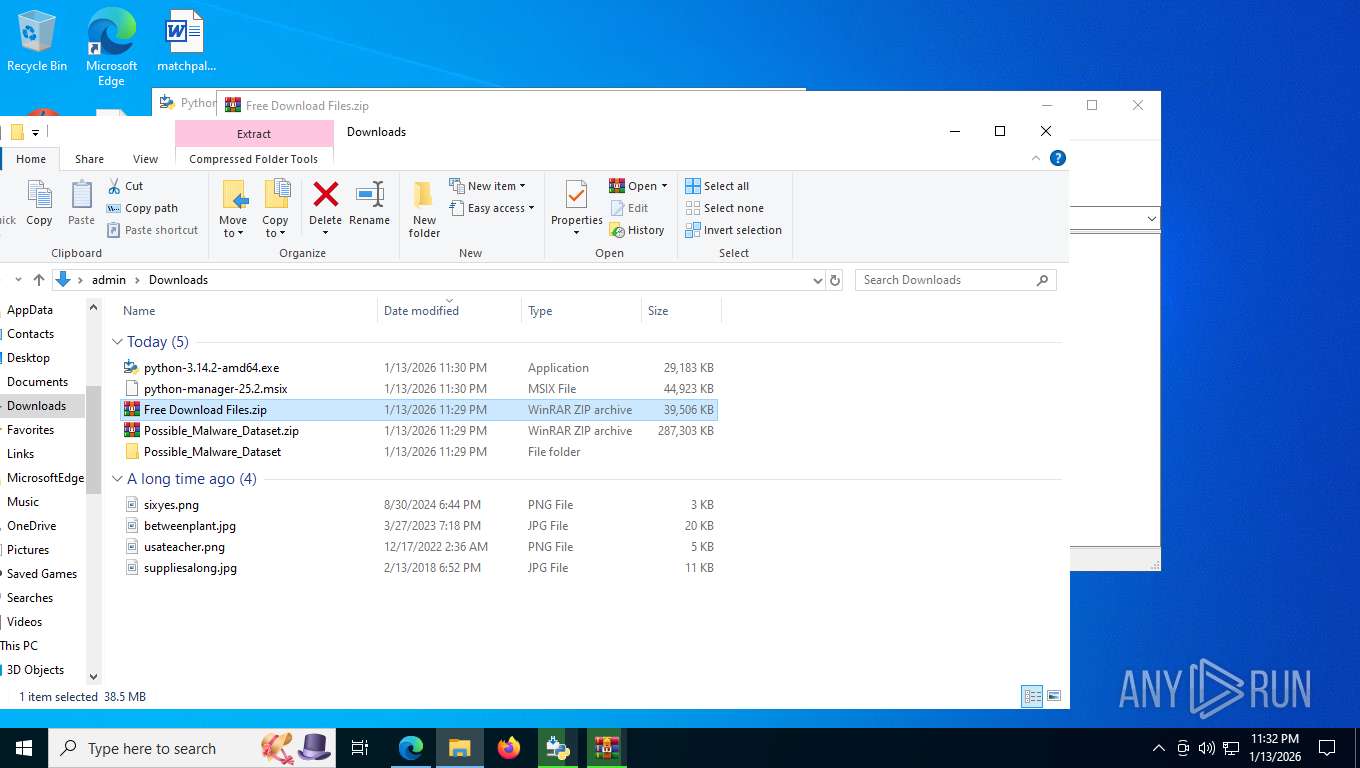
Task: Open the address bar history dropdown
Action: coord(818,280)
